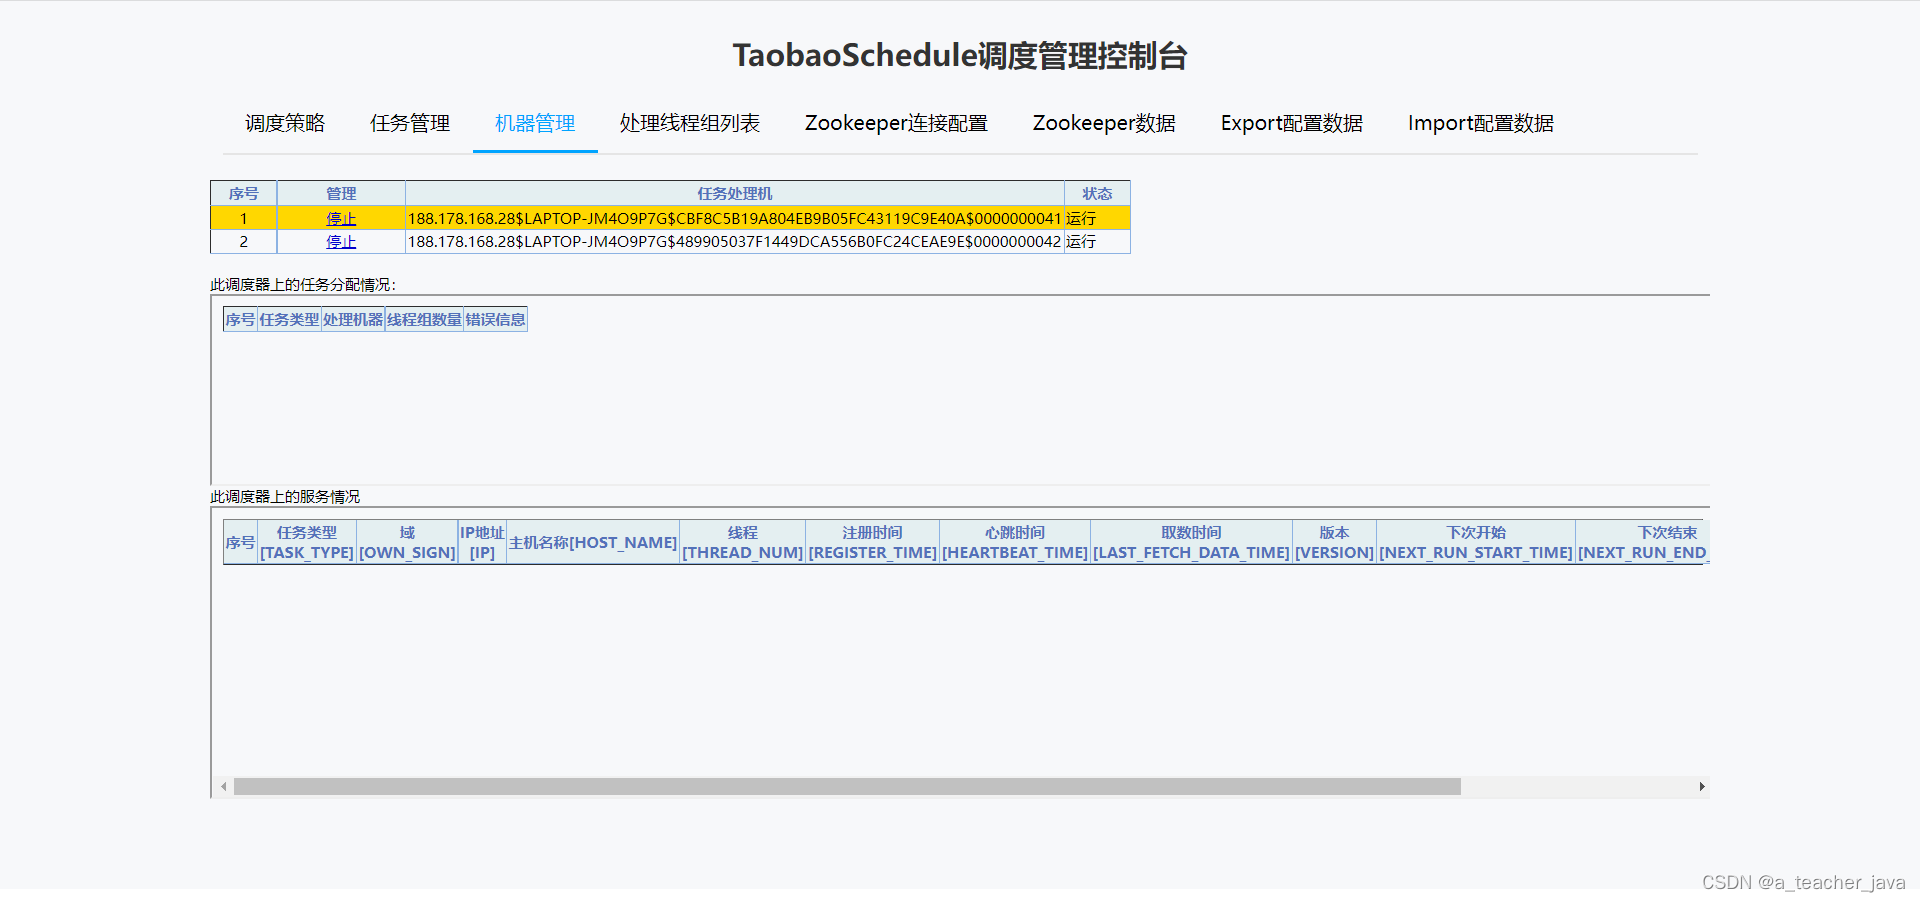Viewport: 1920px width, 902px height.
Task: Click the 管理 column header
Action: [x=341, y=193]
